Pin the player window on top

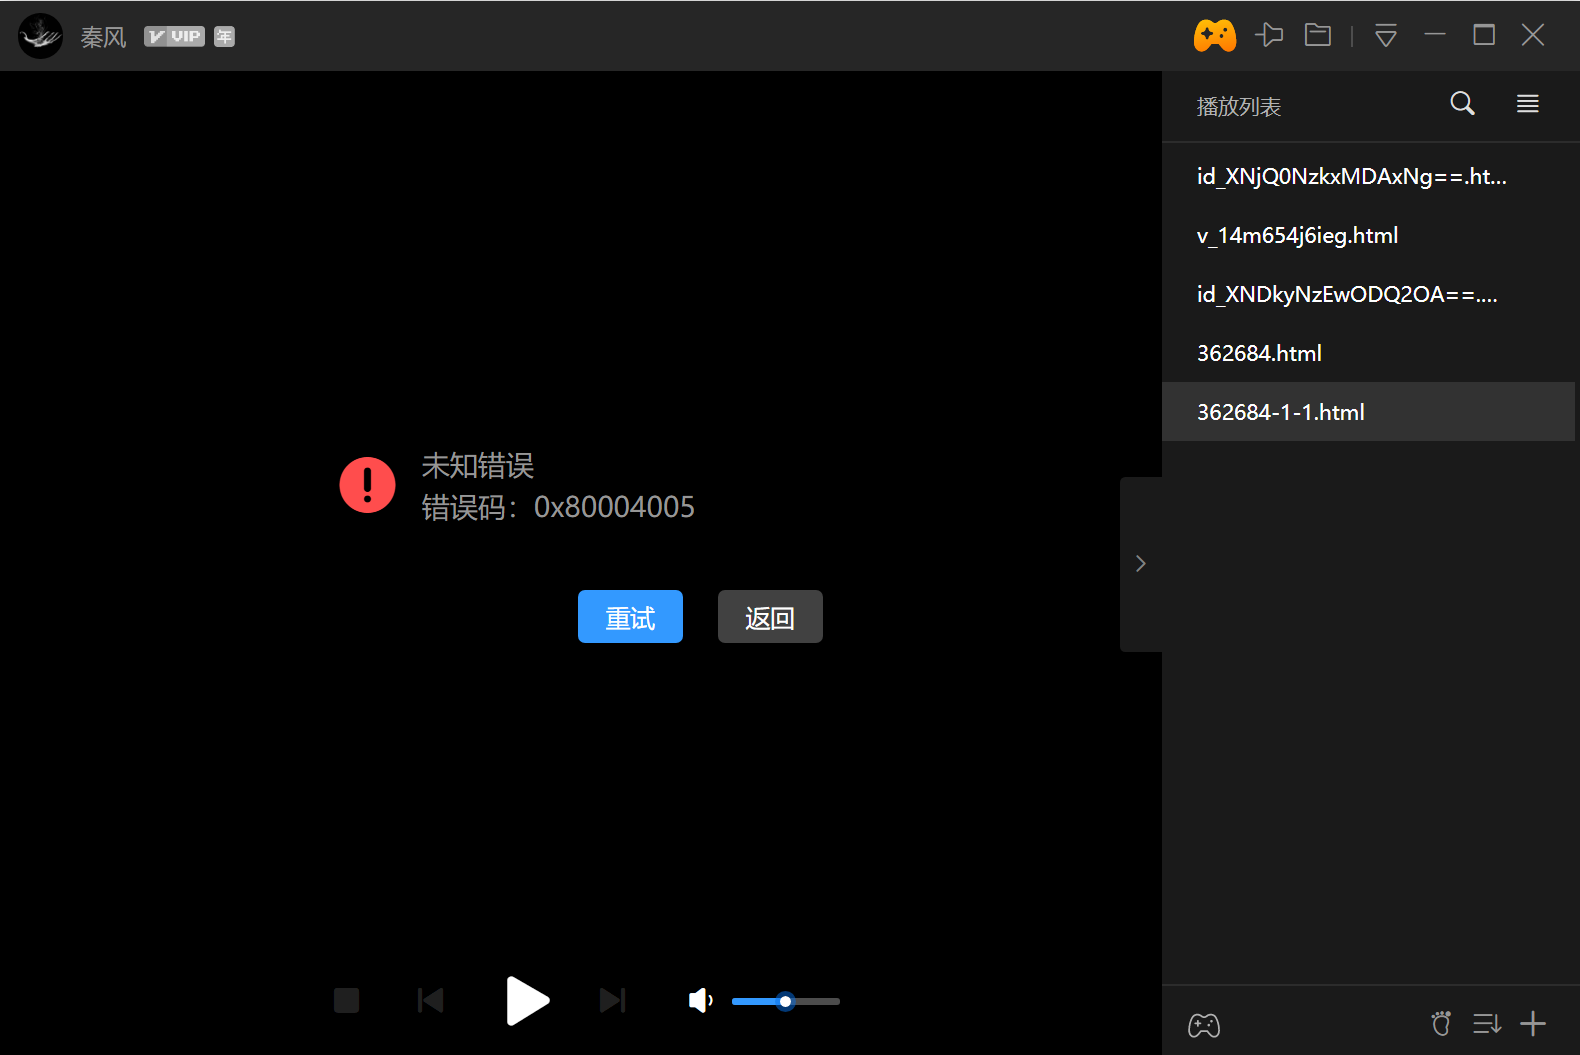point(1269,36)
